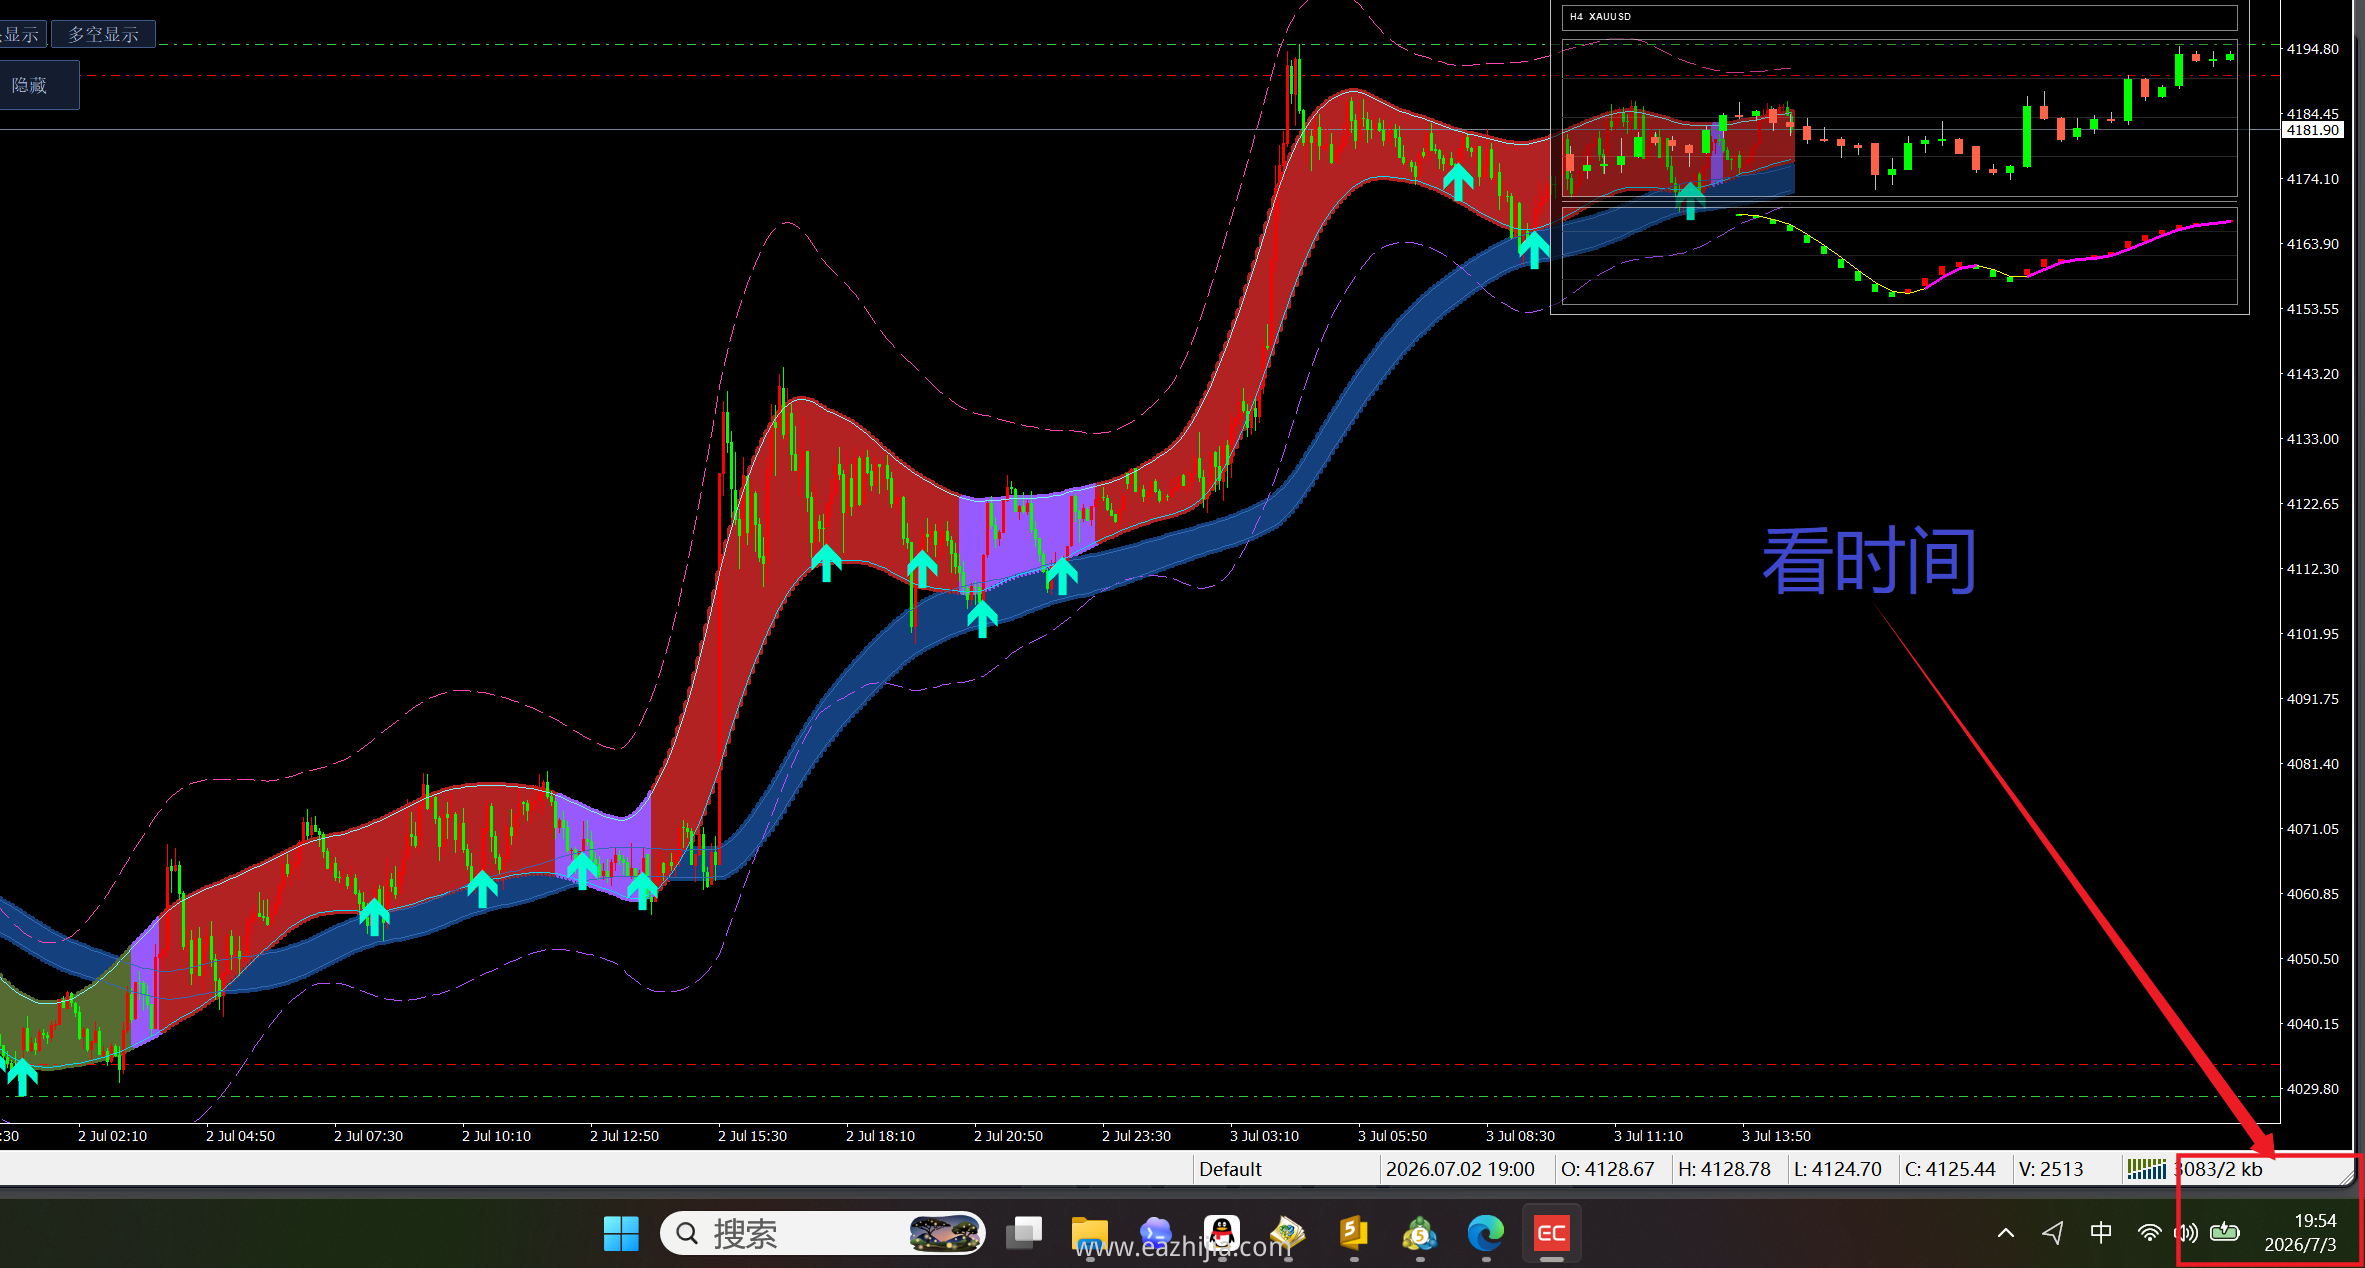Click the 4181.90 current price label
The image size is (2365, 1268).
coord(2312,130)
